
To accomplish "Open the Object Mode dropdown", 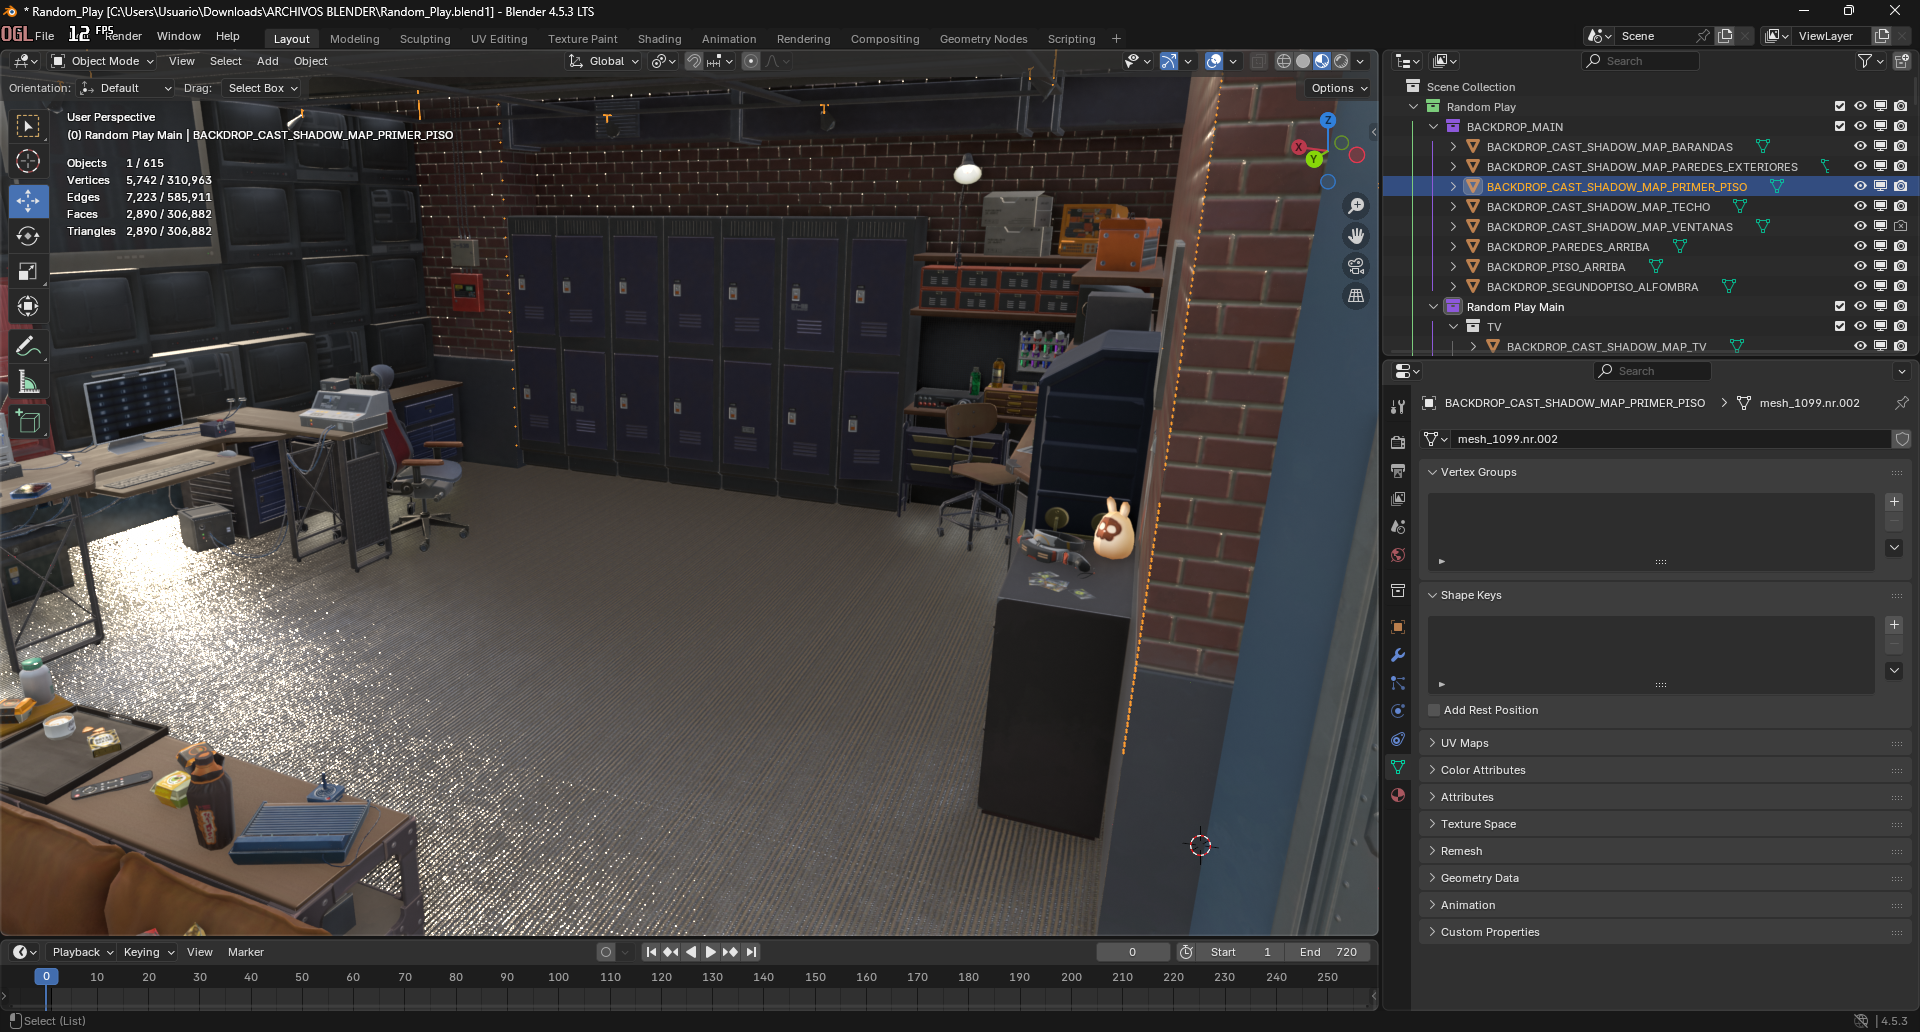I will [104, 61].
